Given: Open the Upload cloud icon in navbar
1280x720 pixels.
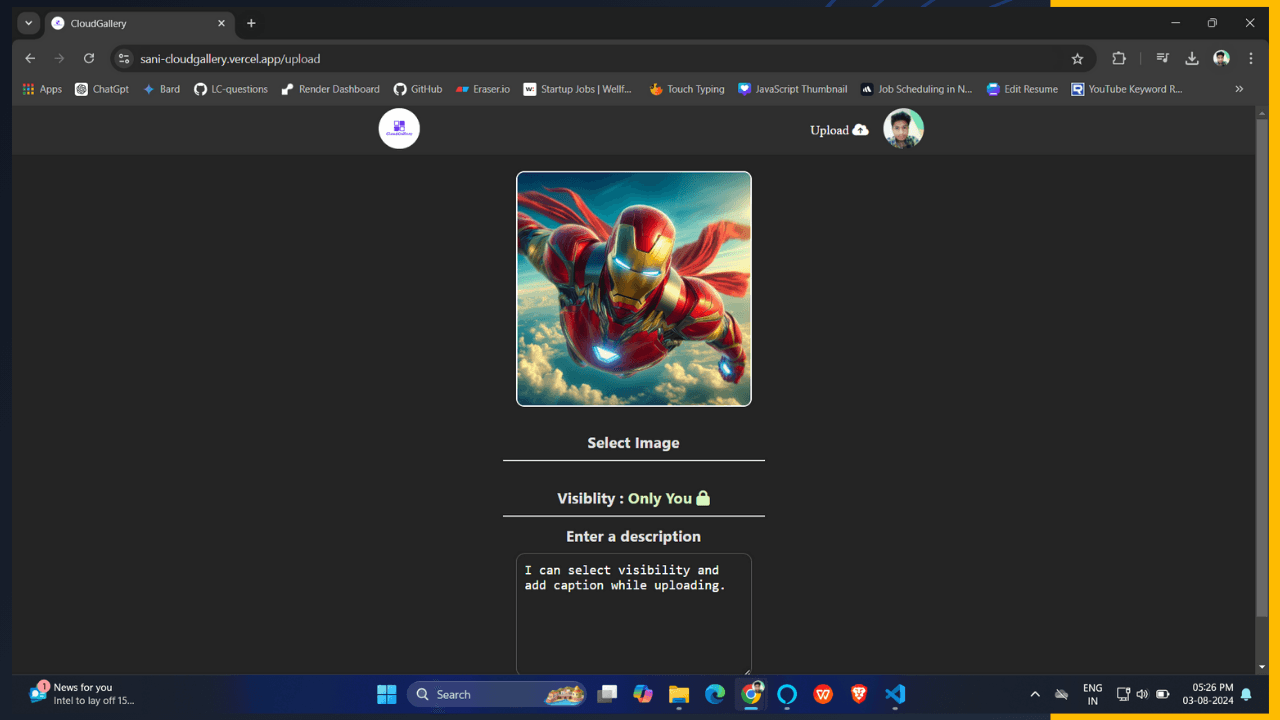Looking at the screenshot, I should pyautogui.click(x=860, y=129).
